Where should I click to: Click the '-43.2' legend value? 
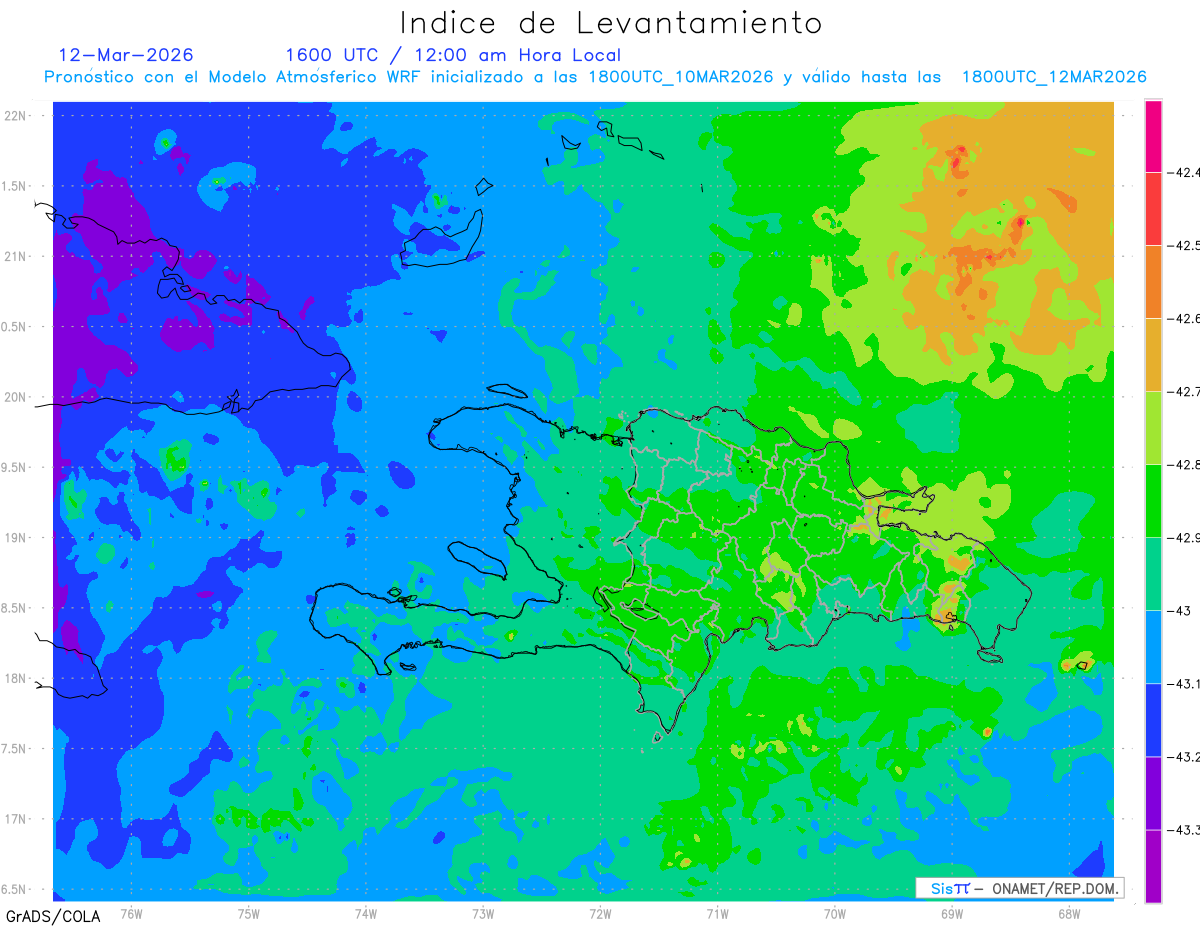click(x=1184, y=756)
